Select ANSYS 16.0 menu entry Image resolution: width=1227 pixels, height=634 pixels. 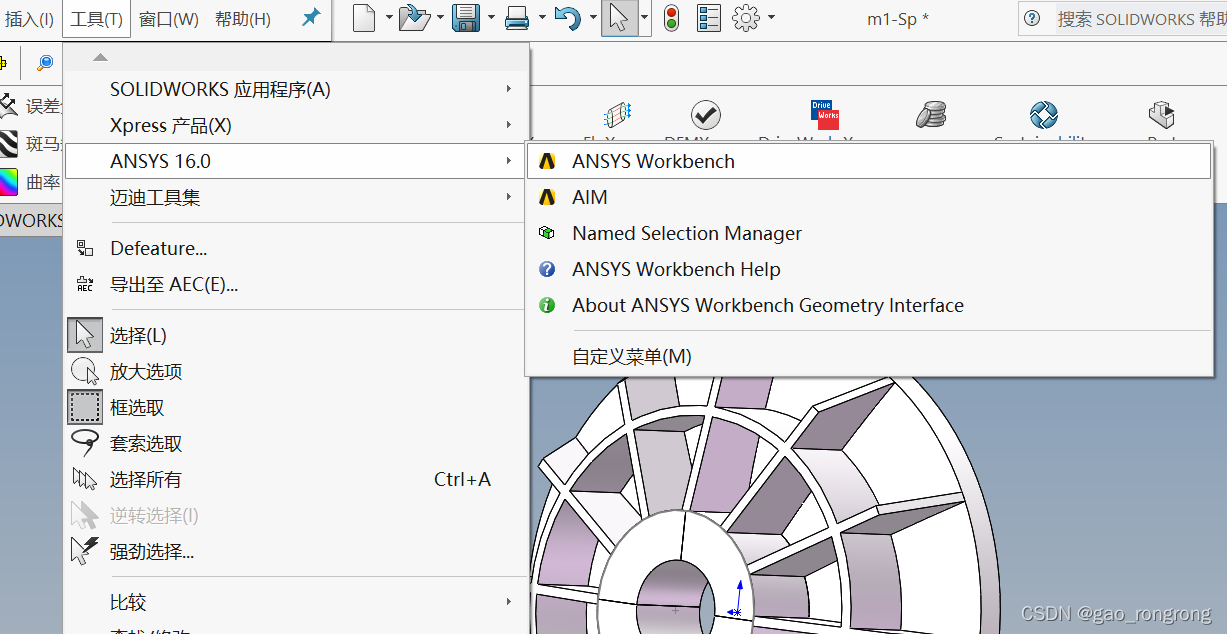[296, 161]
